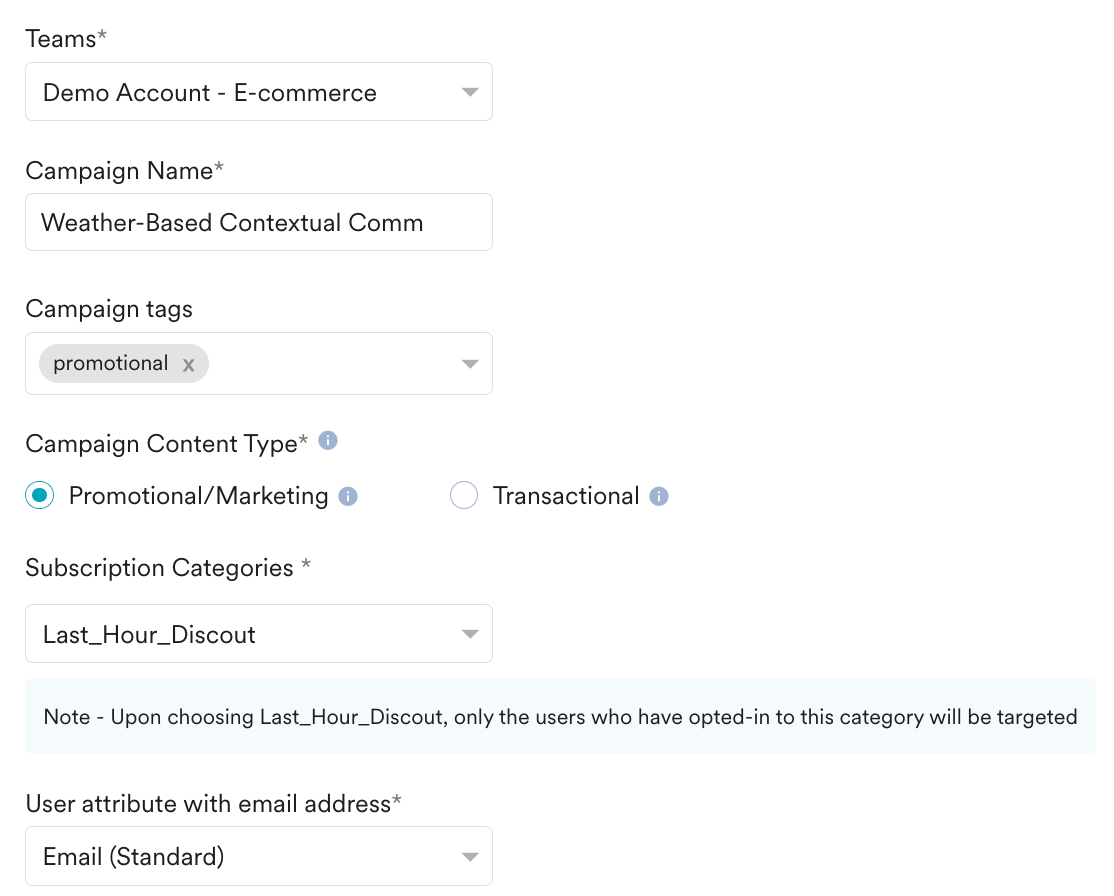Image resolution: width=1114 pixels, height=896 pixels.
Task: Click the Teams field dropdown arrow
Action: (x=470, y=92)
